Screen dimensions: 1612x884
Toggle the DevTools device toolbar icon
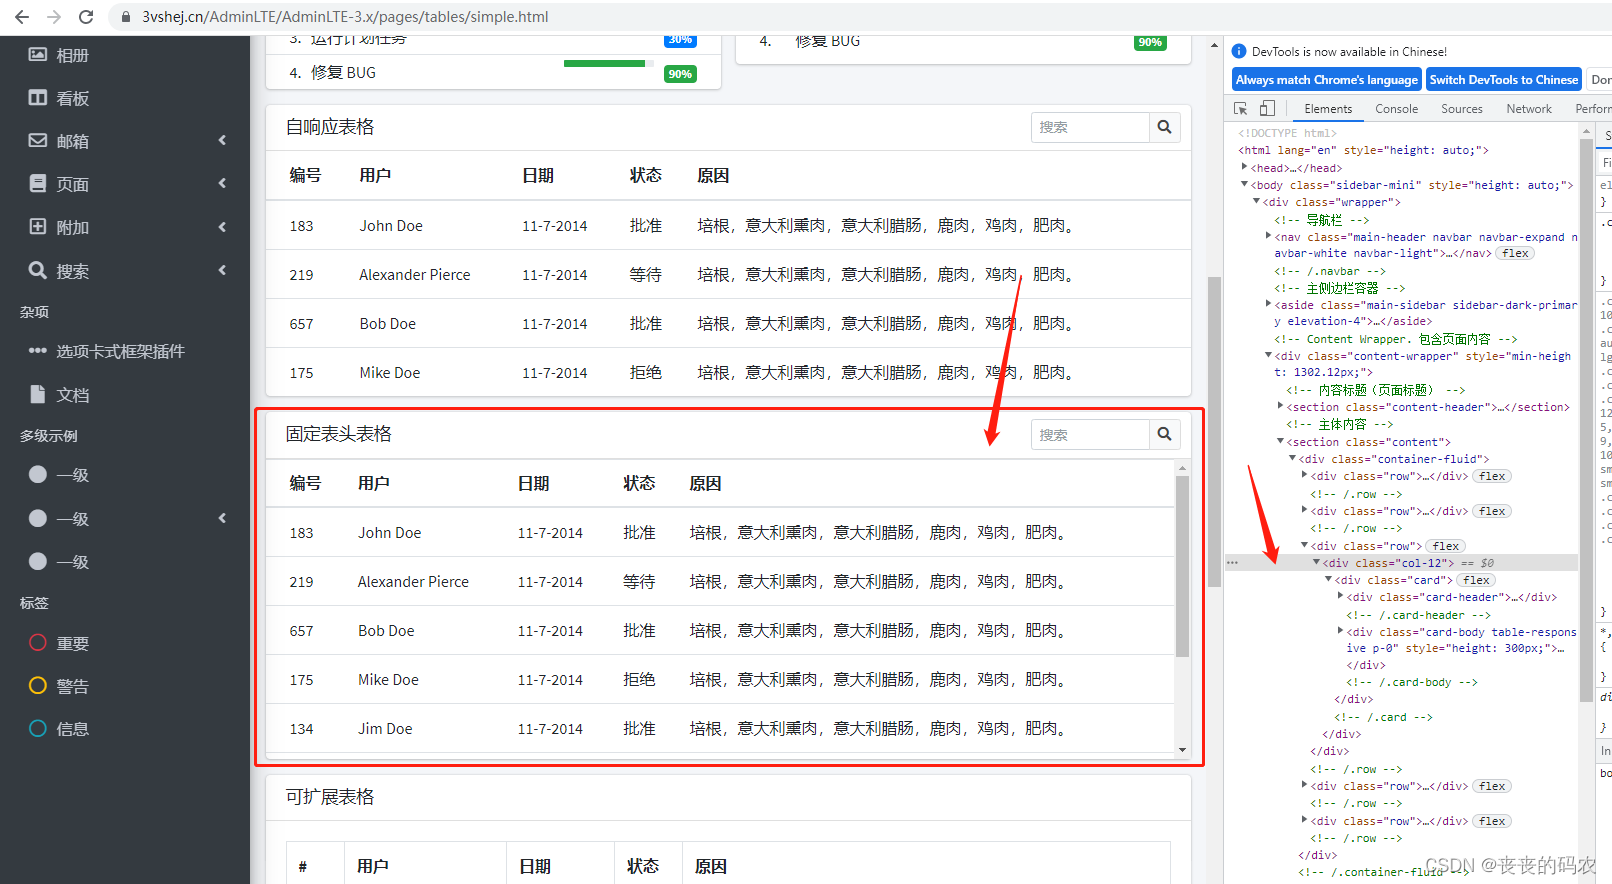click(1267, 108)
